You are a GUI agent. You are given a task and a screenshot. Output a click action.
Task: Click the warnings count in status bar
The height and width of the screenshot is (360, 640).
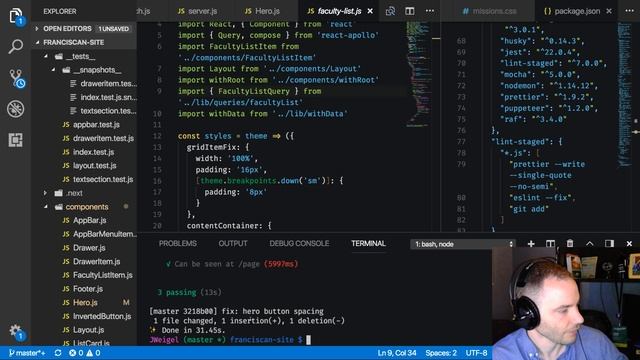[93, 353]
